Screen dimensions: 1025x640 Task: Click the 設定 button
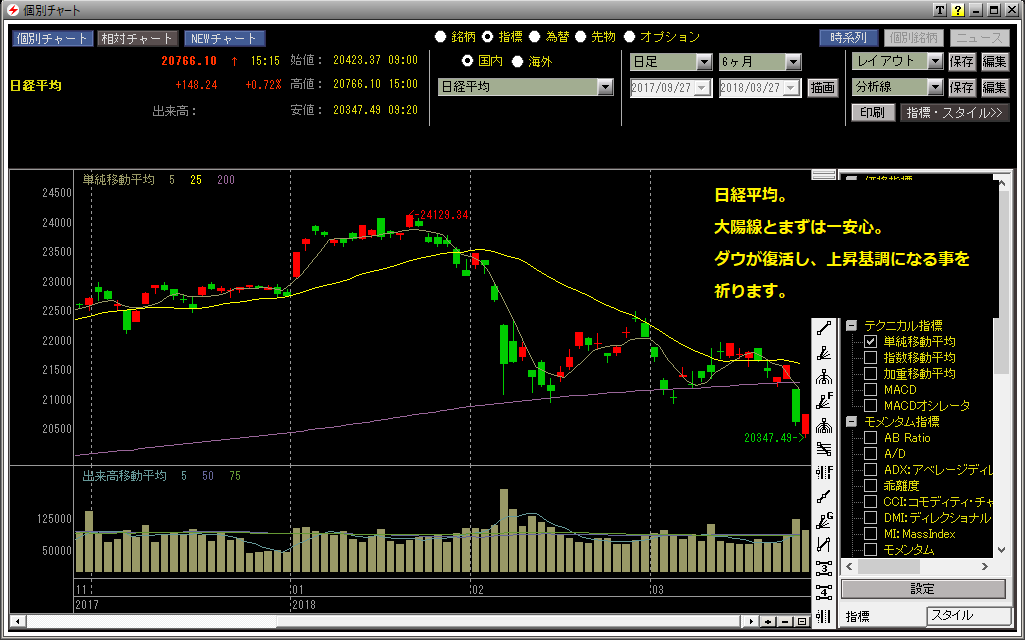(923, 589)
